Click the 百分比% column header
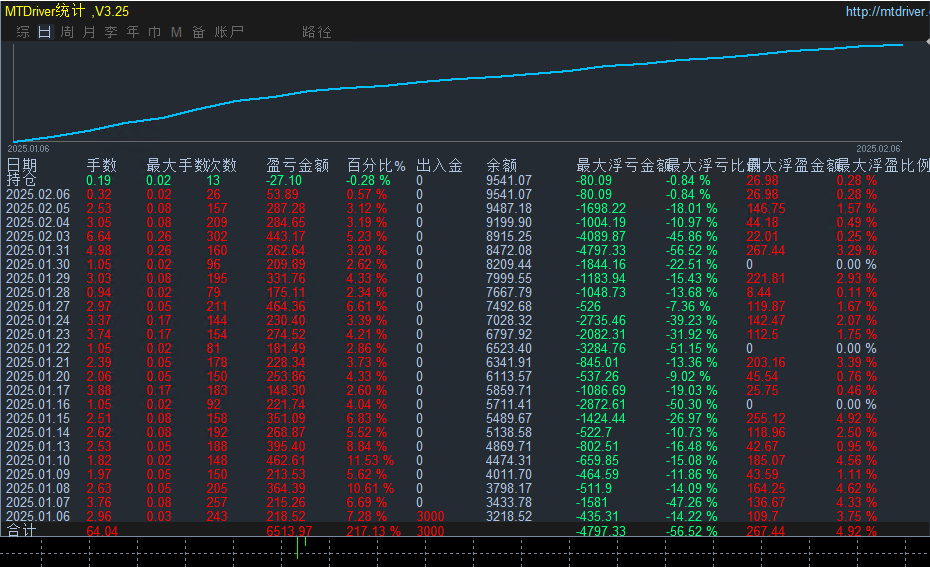 pyautogui.click(x=376, y=165)
